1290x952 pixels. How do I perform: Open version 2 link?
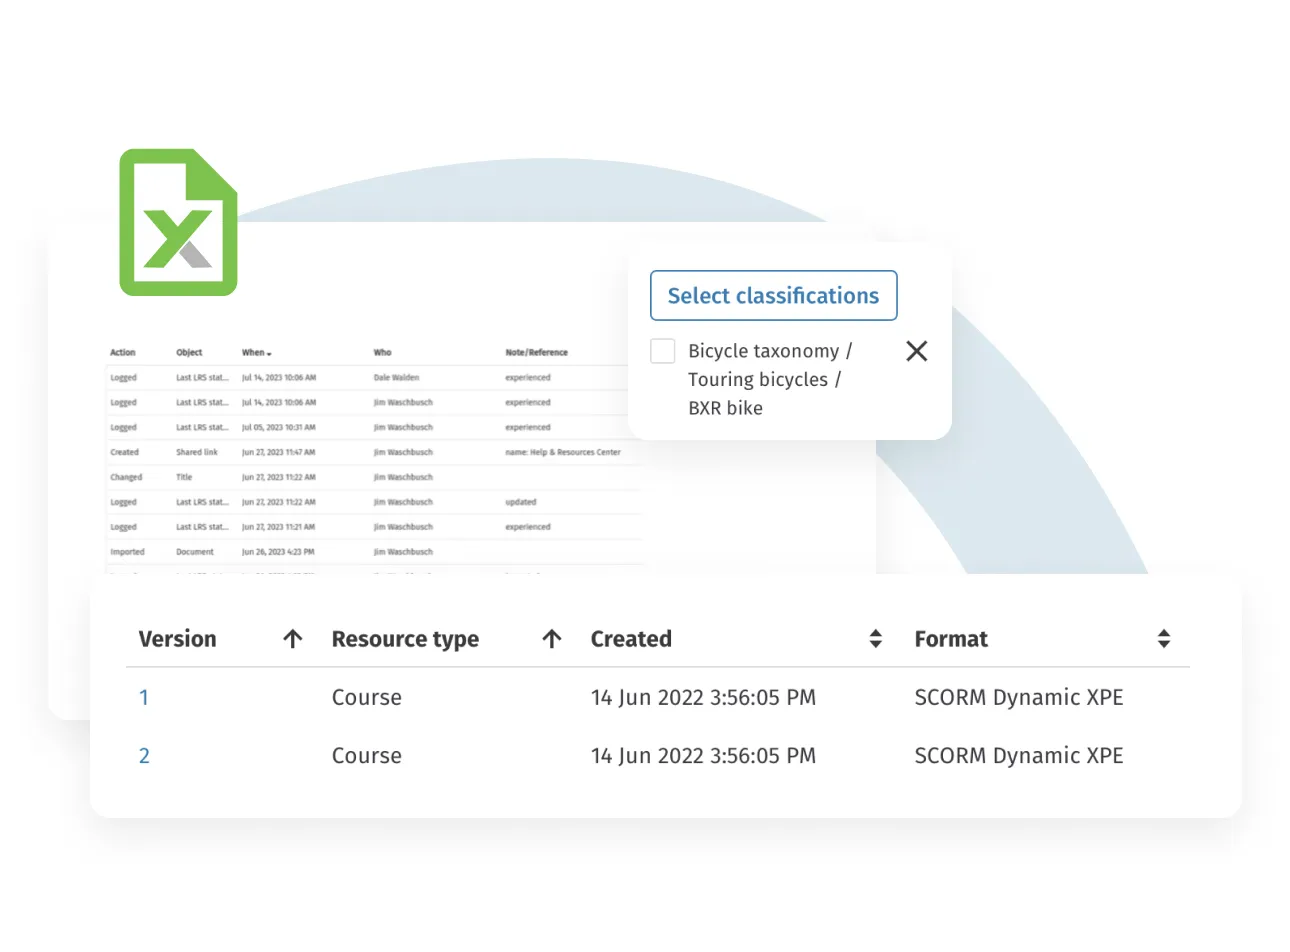click(x=144, y=756)
